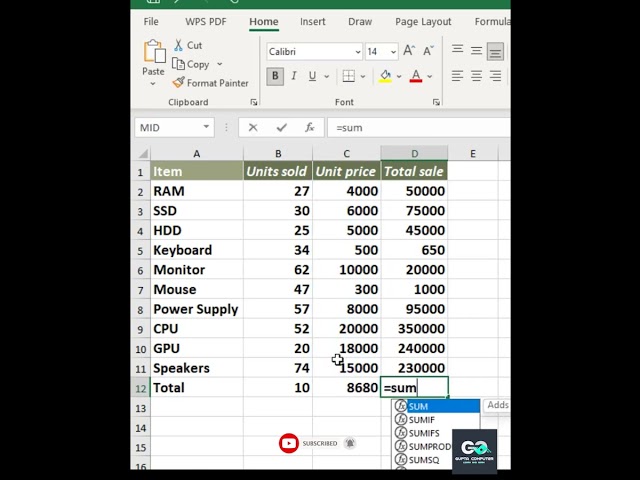Screen dimensions: 640x480
Task: Choose SUMSQ from the autocomplete list
Action: (x=423, y=460)
